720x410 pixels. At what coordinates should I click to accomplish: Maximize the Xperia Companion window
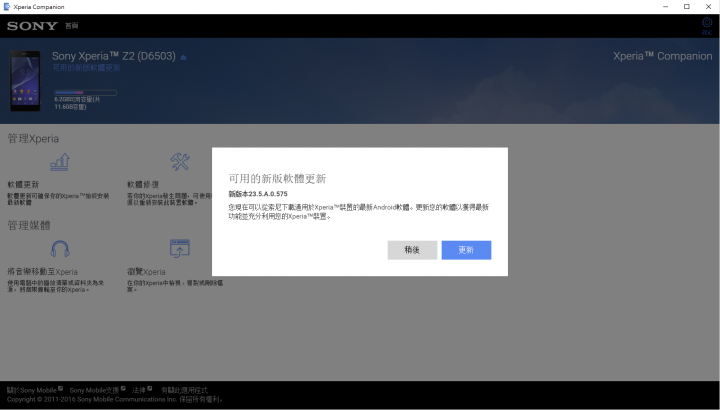tap(686, 6)
